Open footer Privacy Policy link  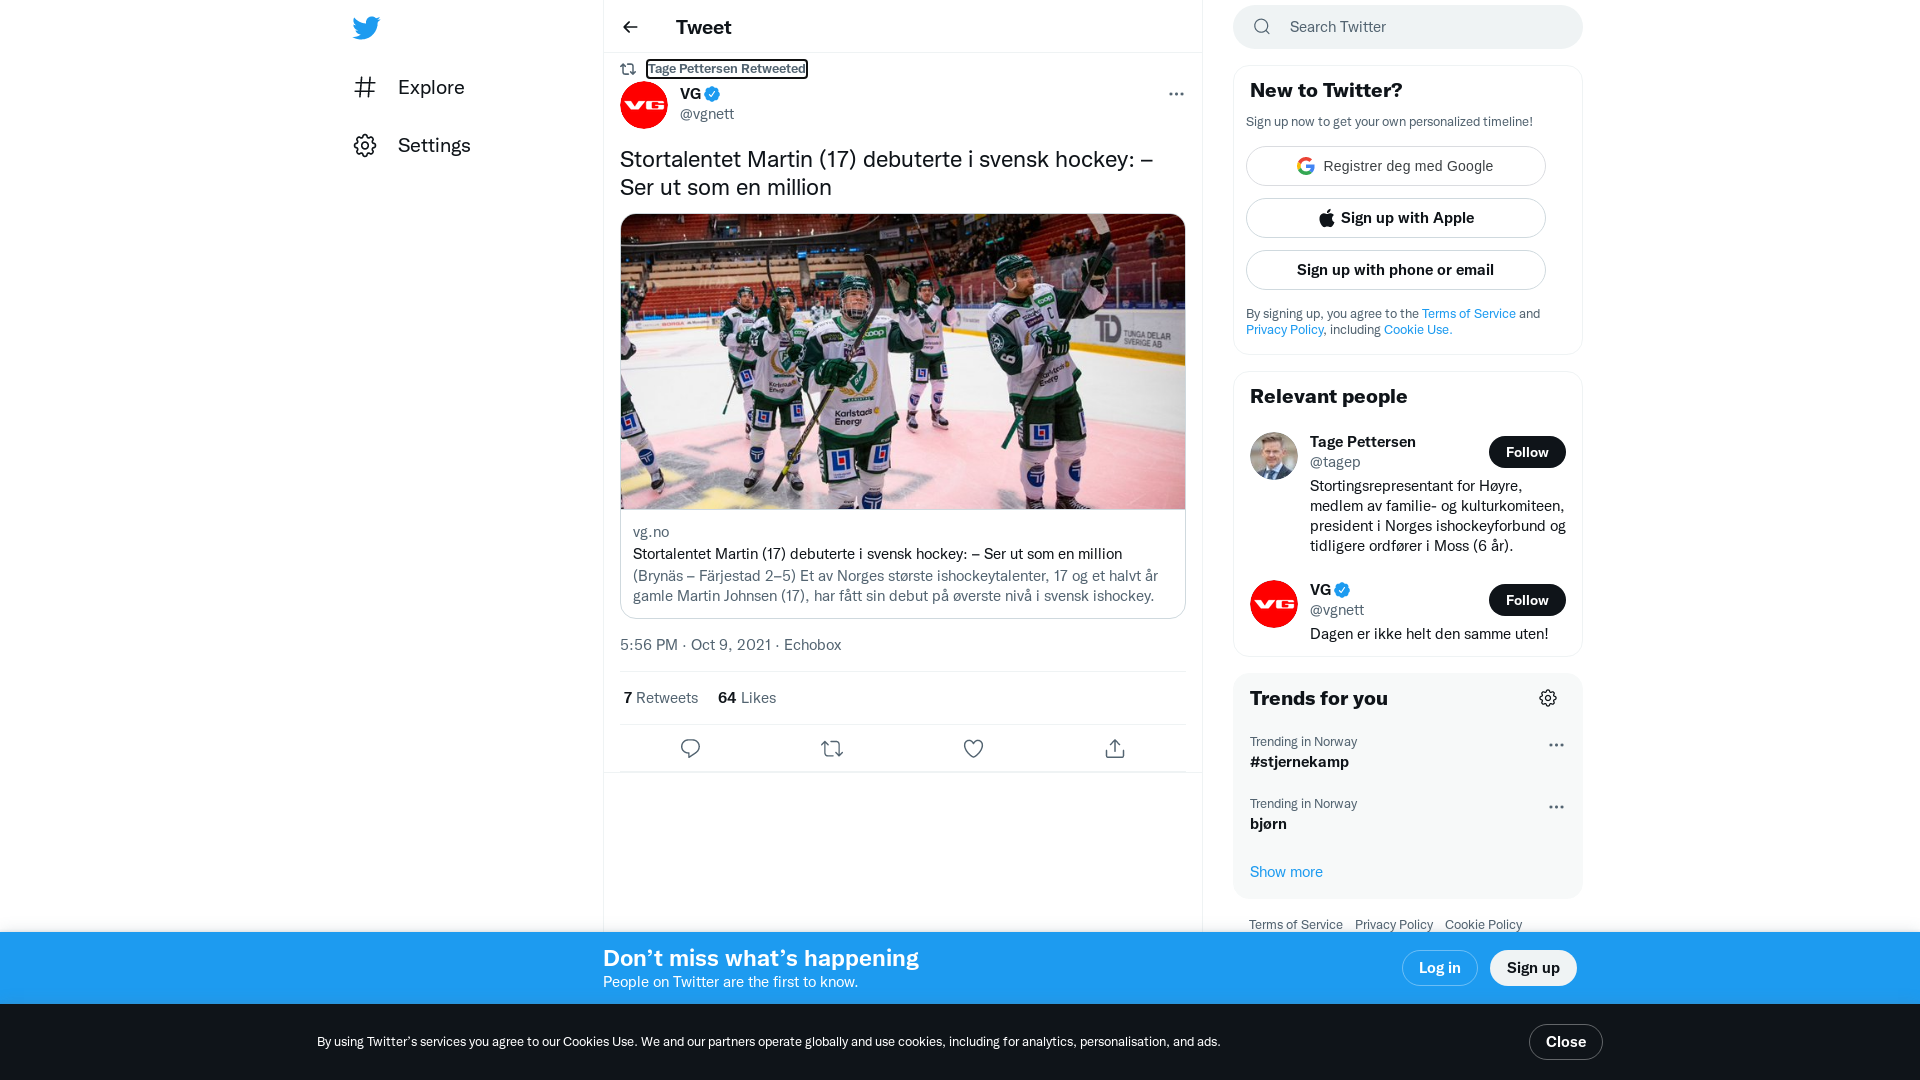click(x=1394, y=925)
